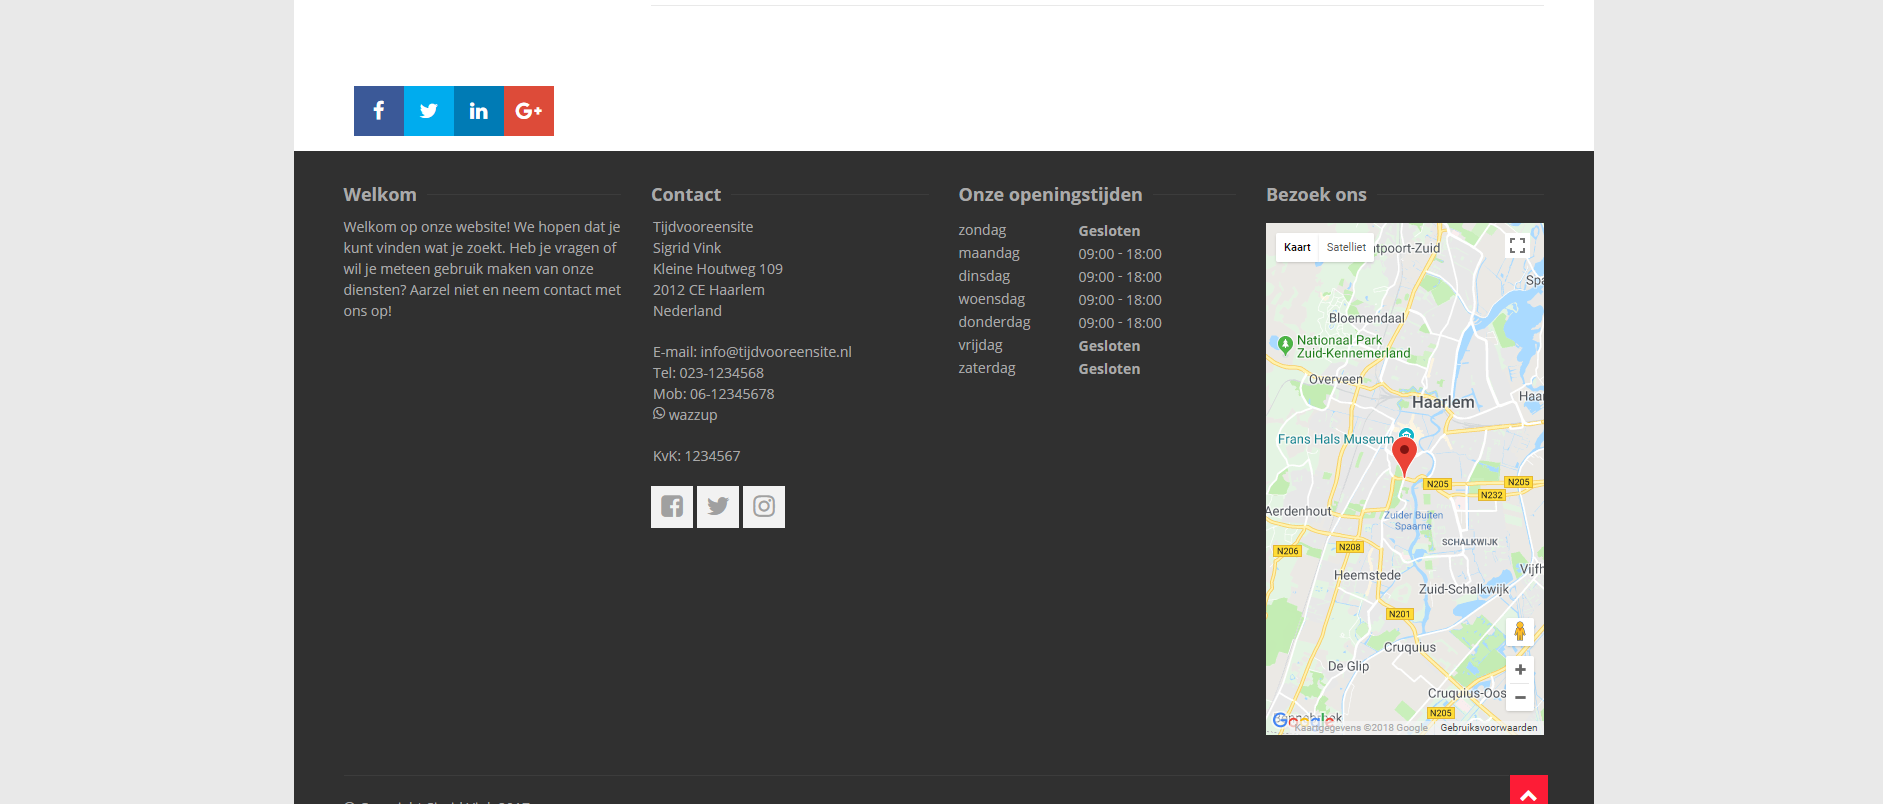Click WhatsApp icon next to wazzup
The height and width of the screenshot is (804, 1883).
(659, 414)
